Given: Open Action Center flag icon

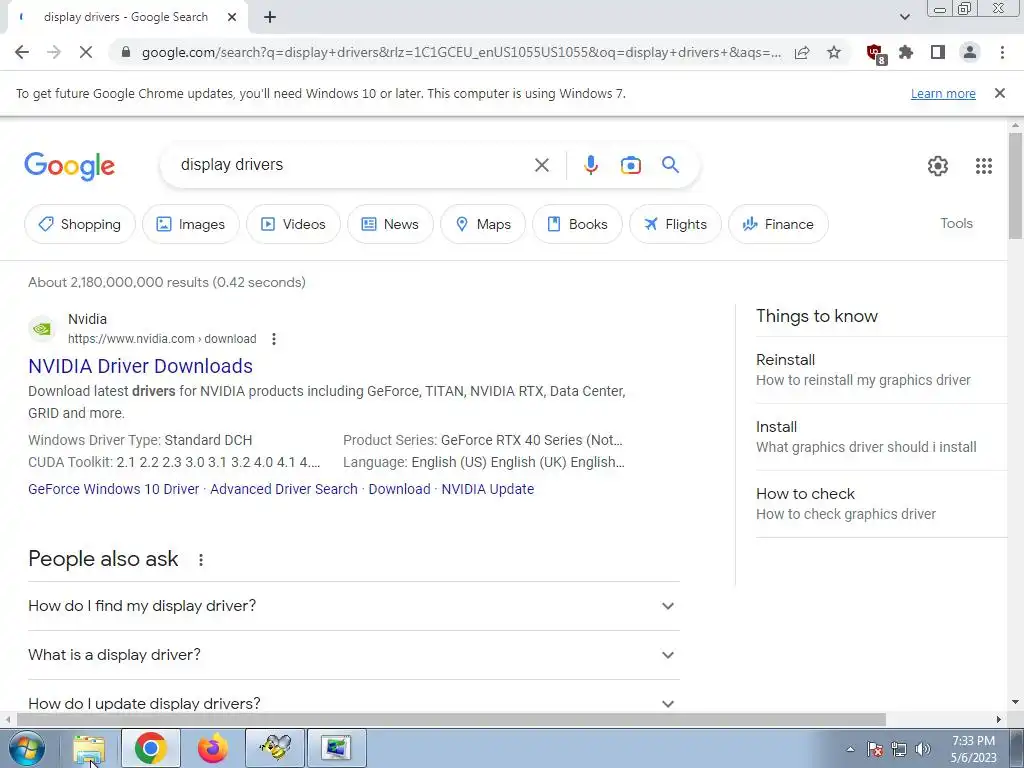Looking at the screenshot, I should (875, 749).
